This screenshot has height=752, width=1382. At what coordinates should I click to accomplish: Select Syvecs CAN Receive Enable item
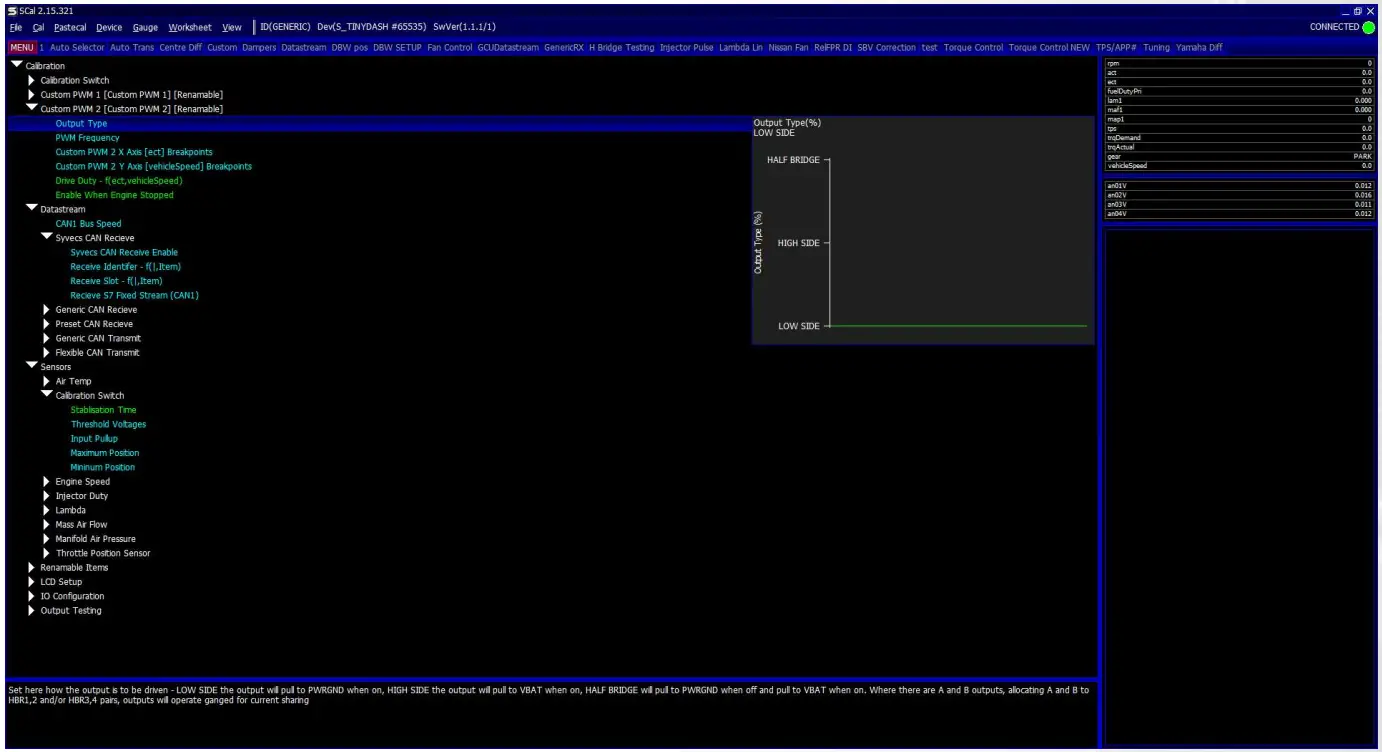click(x=124, y=252)
